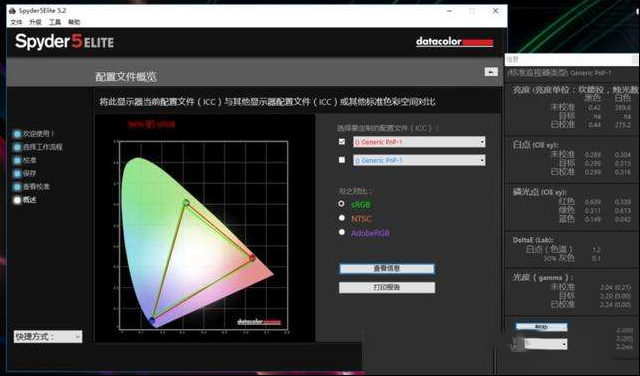The image size is (640, 376).
Task: Select the 概述 step icon in sidebar
Action: (17, 200)
